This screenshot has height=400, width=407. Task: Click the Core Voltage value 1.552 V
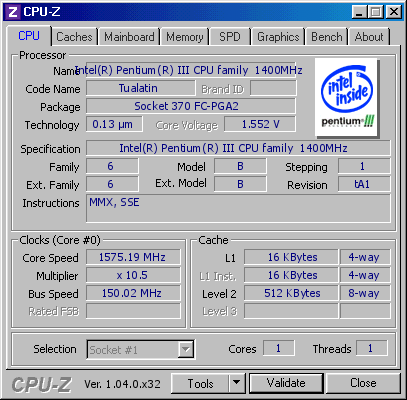[x=260, y=124]
